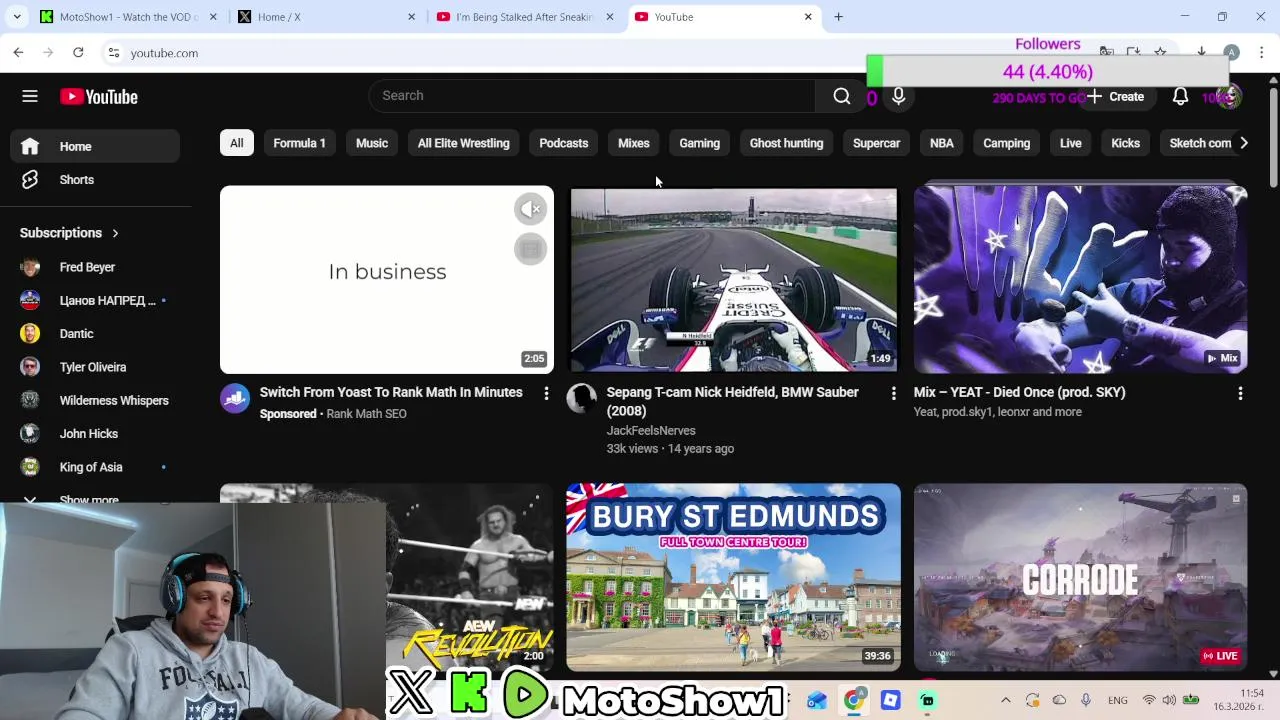This screenshot has width=1280, height=720.
Task: Select the Gaming chip
Action: coord(700,143)
